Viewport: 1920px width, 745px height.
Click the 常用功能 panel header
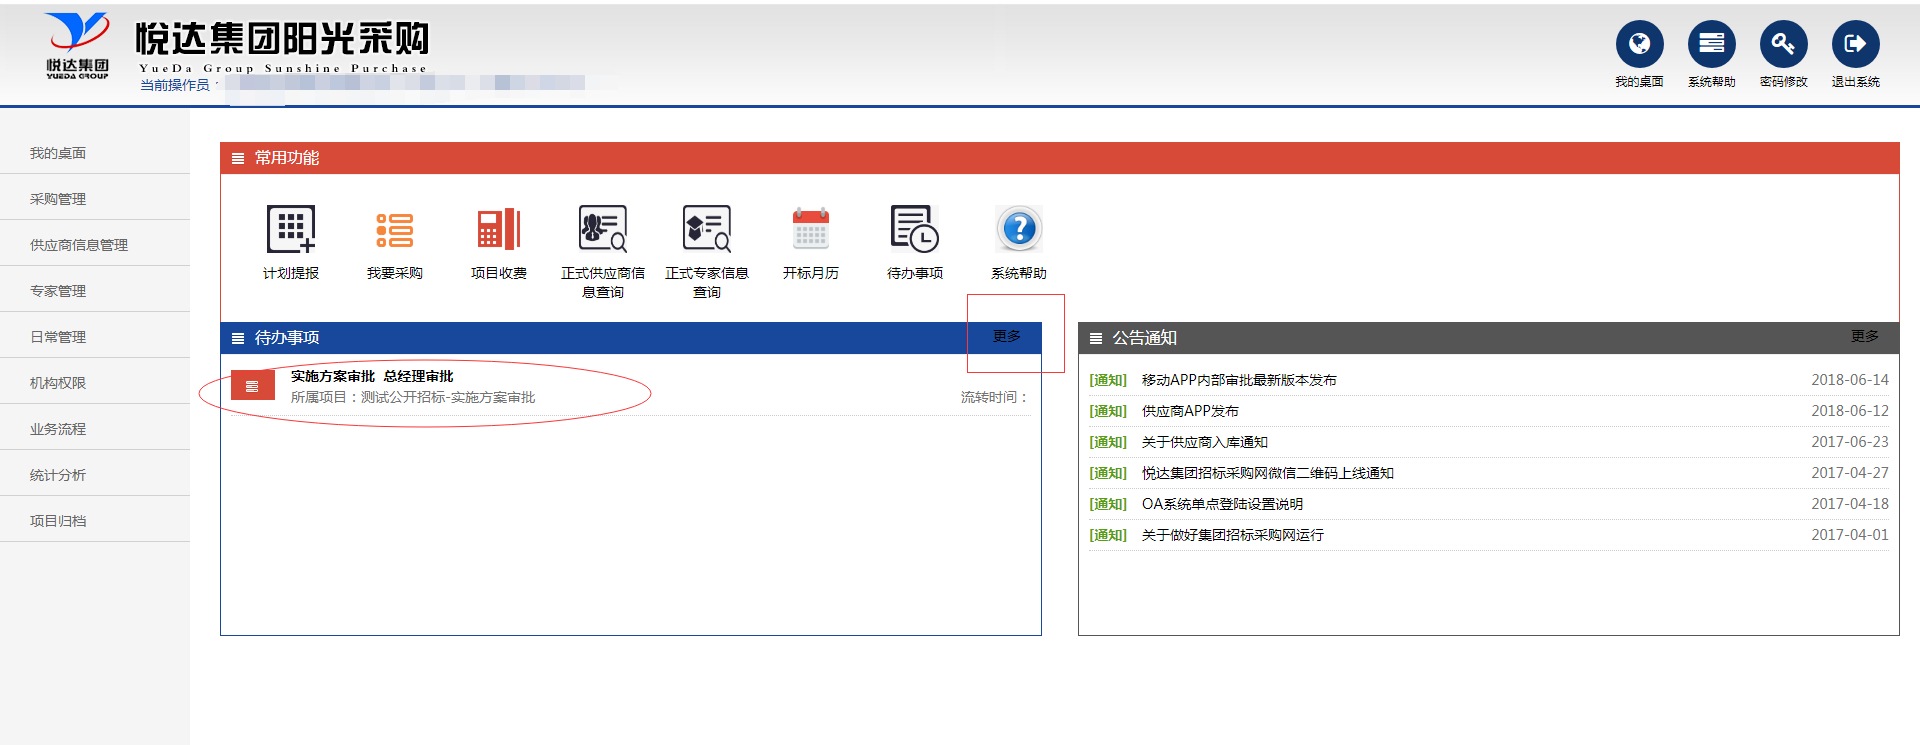click(x=1060, y=158)
